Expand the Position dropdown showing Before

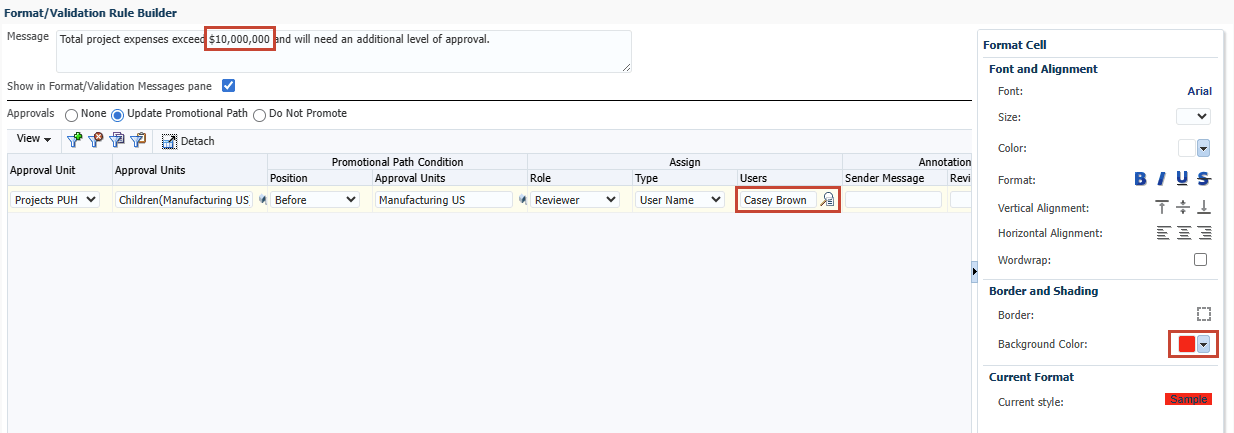click(x=315, y=200)
